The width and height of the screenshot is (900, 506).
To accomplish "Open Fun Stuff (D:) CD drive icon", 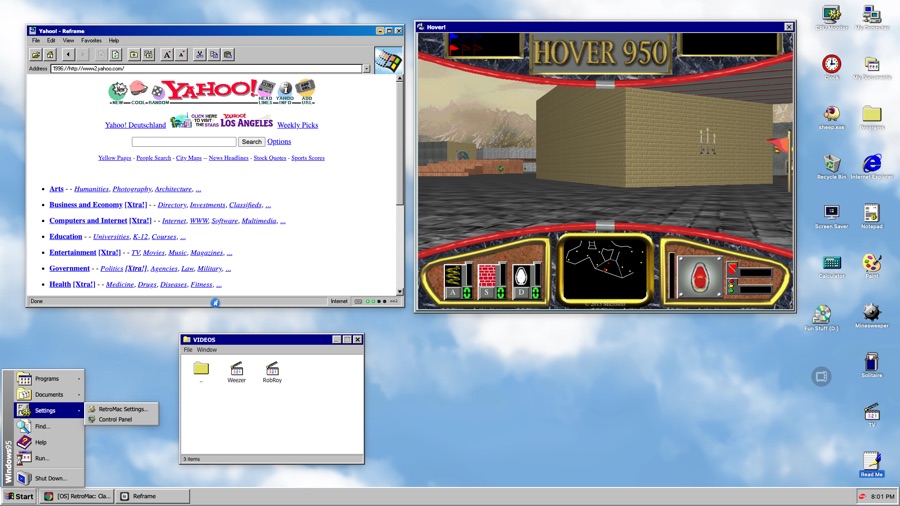I will [821, 317].
